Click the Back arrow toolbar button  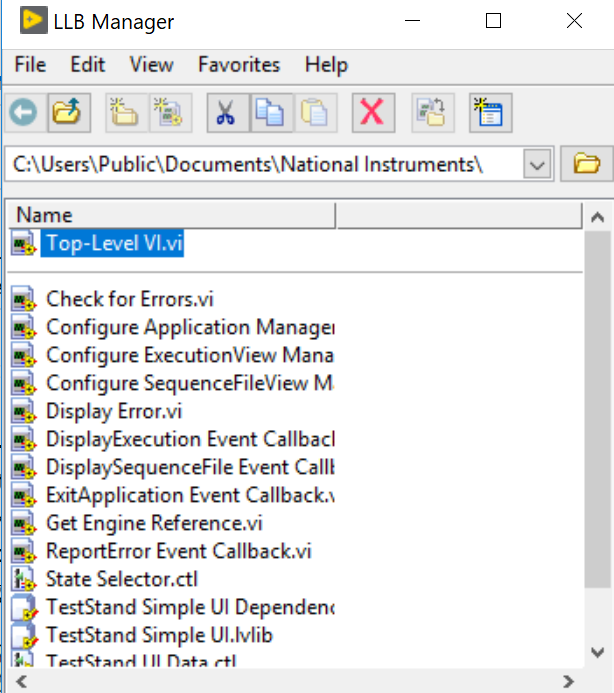click(25, 113)
